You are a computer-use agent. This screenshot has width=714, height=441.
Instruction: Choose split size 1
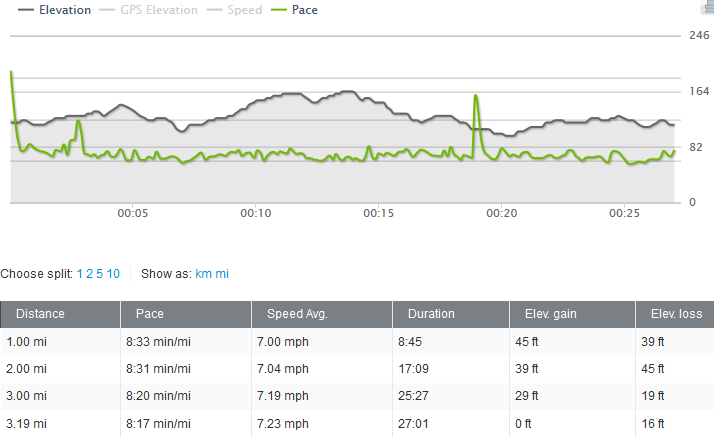(80, 273)
